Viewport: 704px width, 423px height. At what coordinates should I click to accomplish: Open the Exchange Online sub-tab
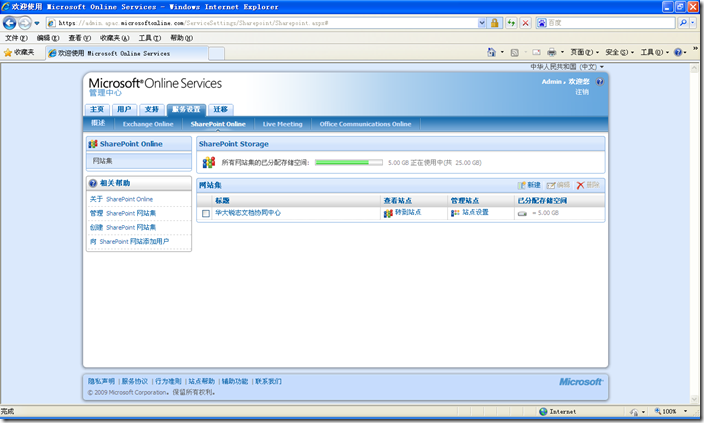coord(148,124)
